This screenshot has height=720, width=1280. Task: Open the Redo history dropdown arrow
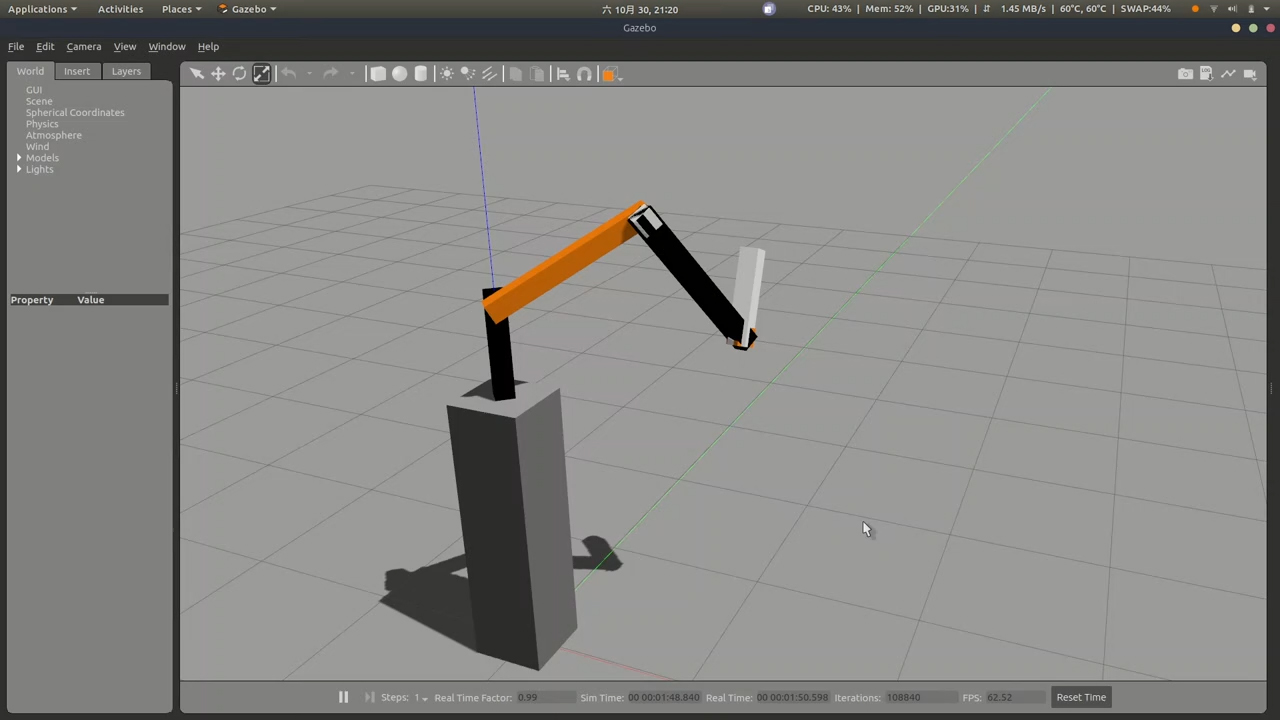pos(351,74)
